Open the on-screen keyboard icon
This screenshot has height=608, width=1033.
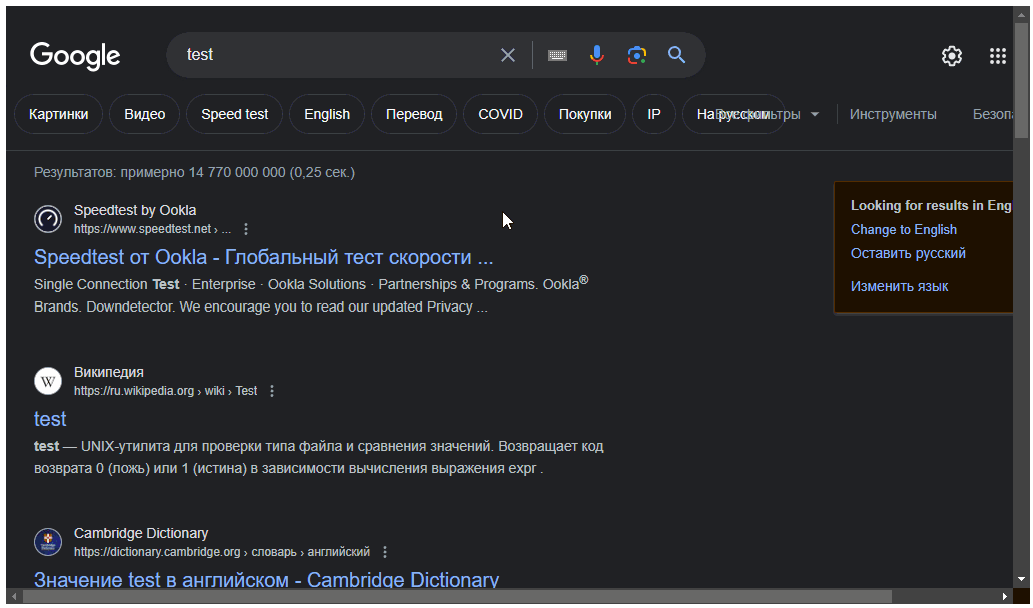click(558, 55)
